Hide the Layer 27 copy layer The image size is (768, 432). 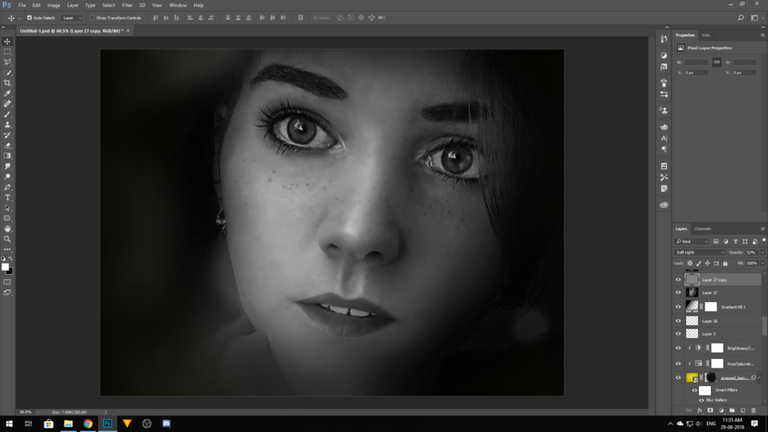pos(678,279)
